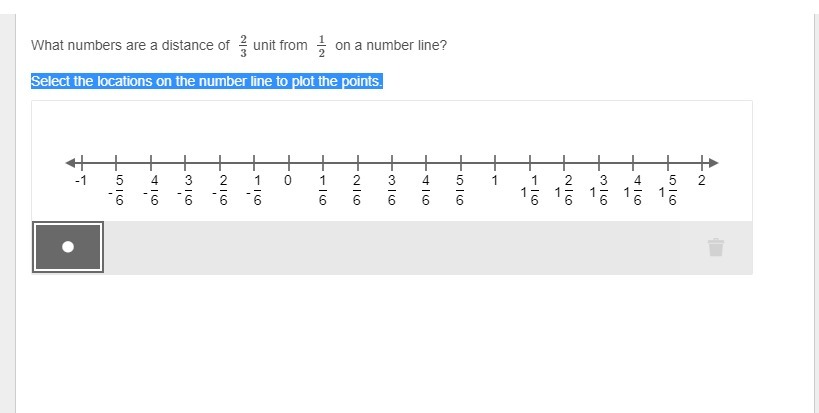Click the trash delete icon
The height and width of the screenshot is (413, 819).
click(716, 247)
